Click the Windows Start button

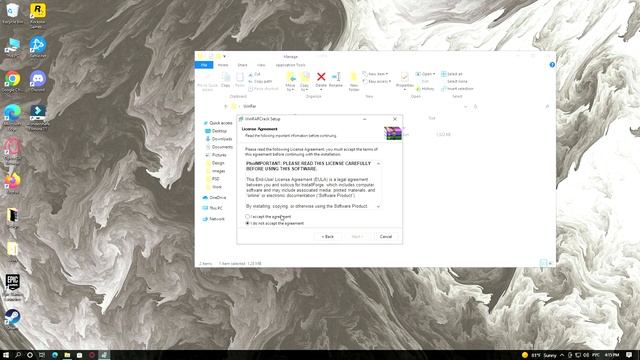tap(6, 355)
